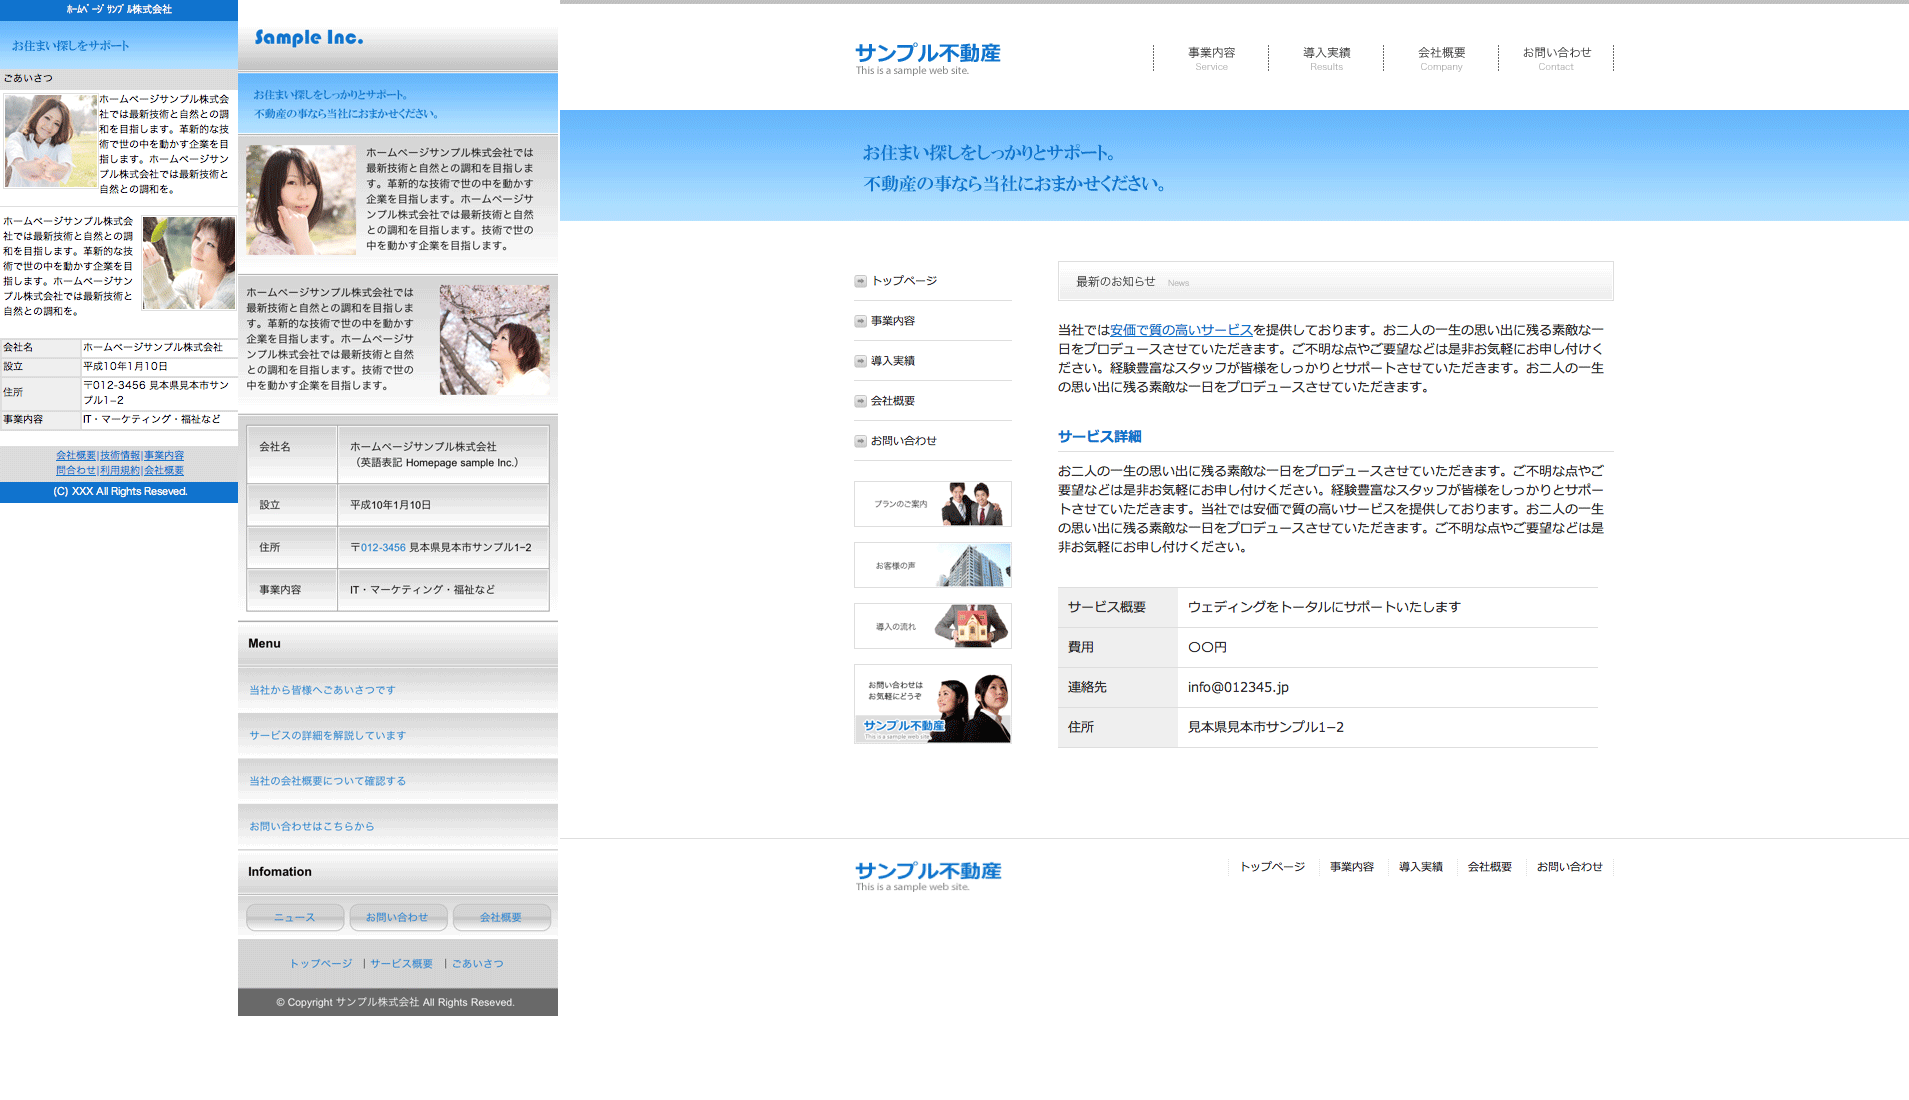Click the arrow icon beside 導入実績 in sidebar
This screenshot has width=1909, height=1100.
[x=860, y=361]
